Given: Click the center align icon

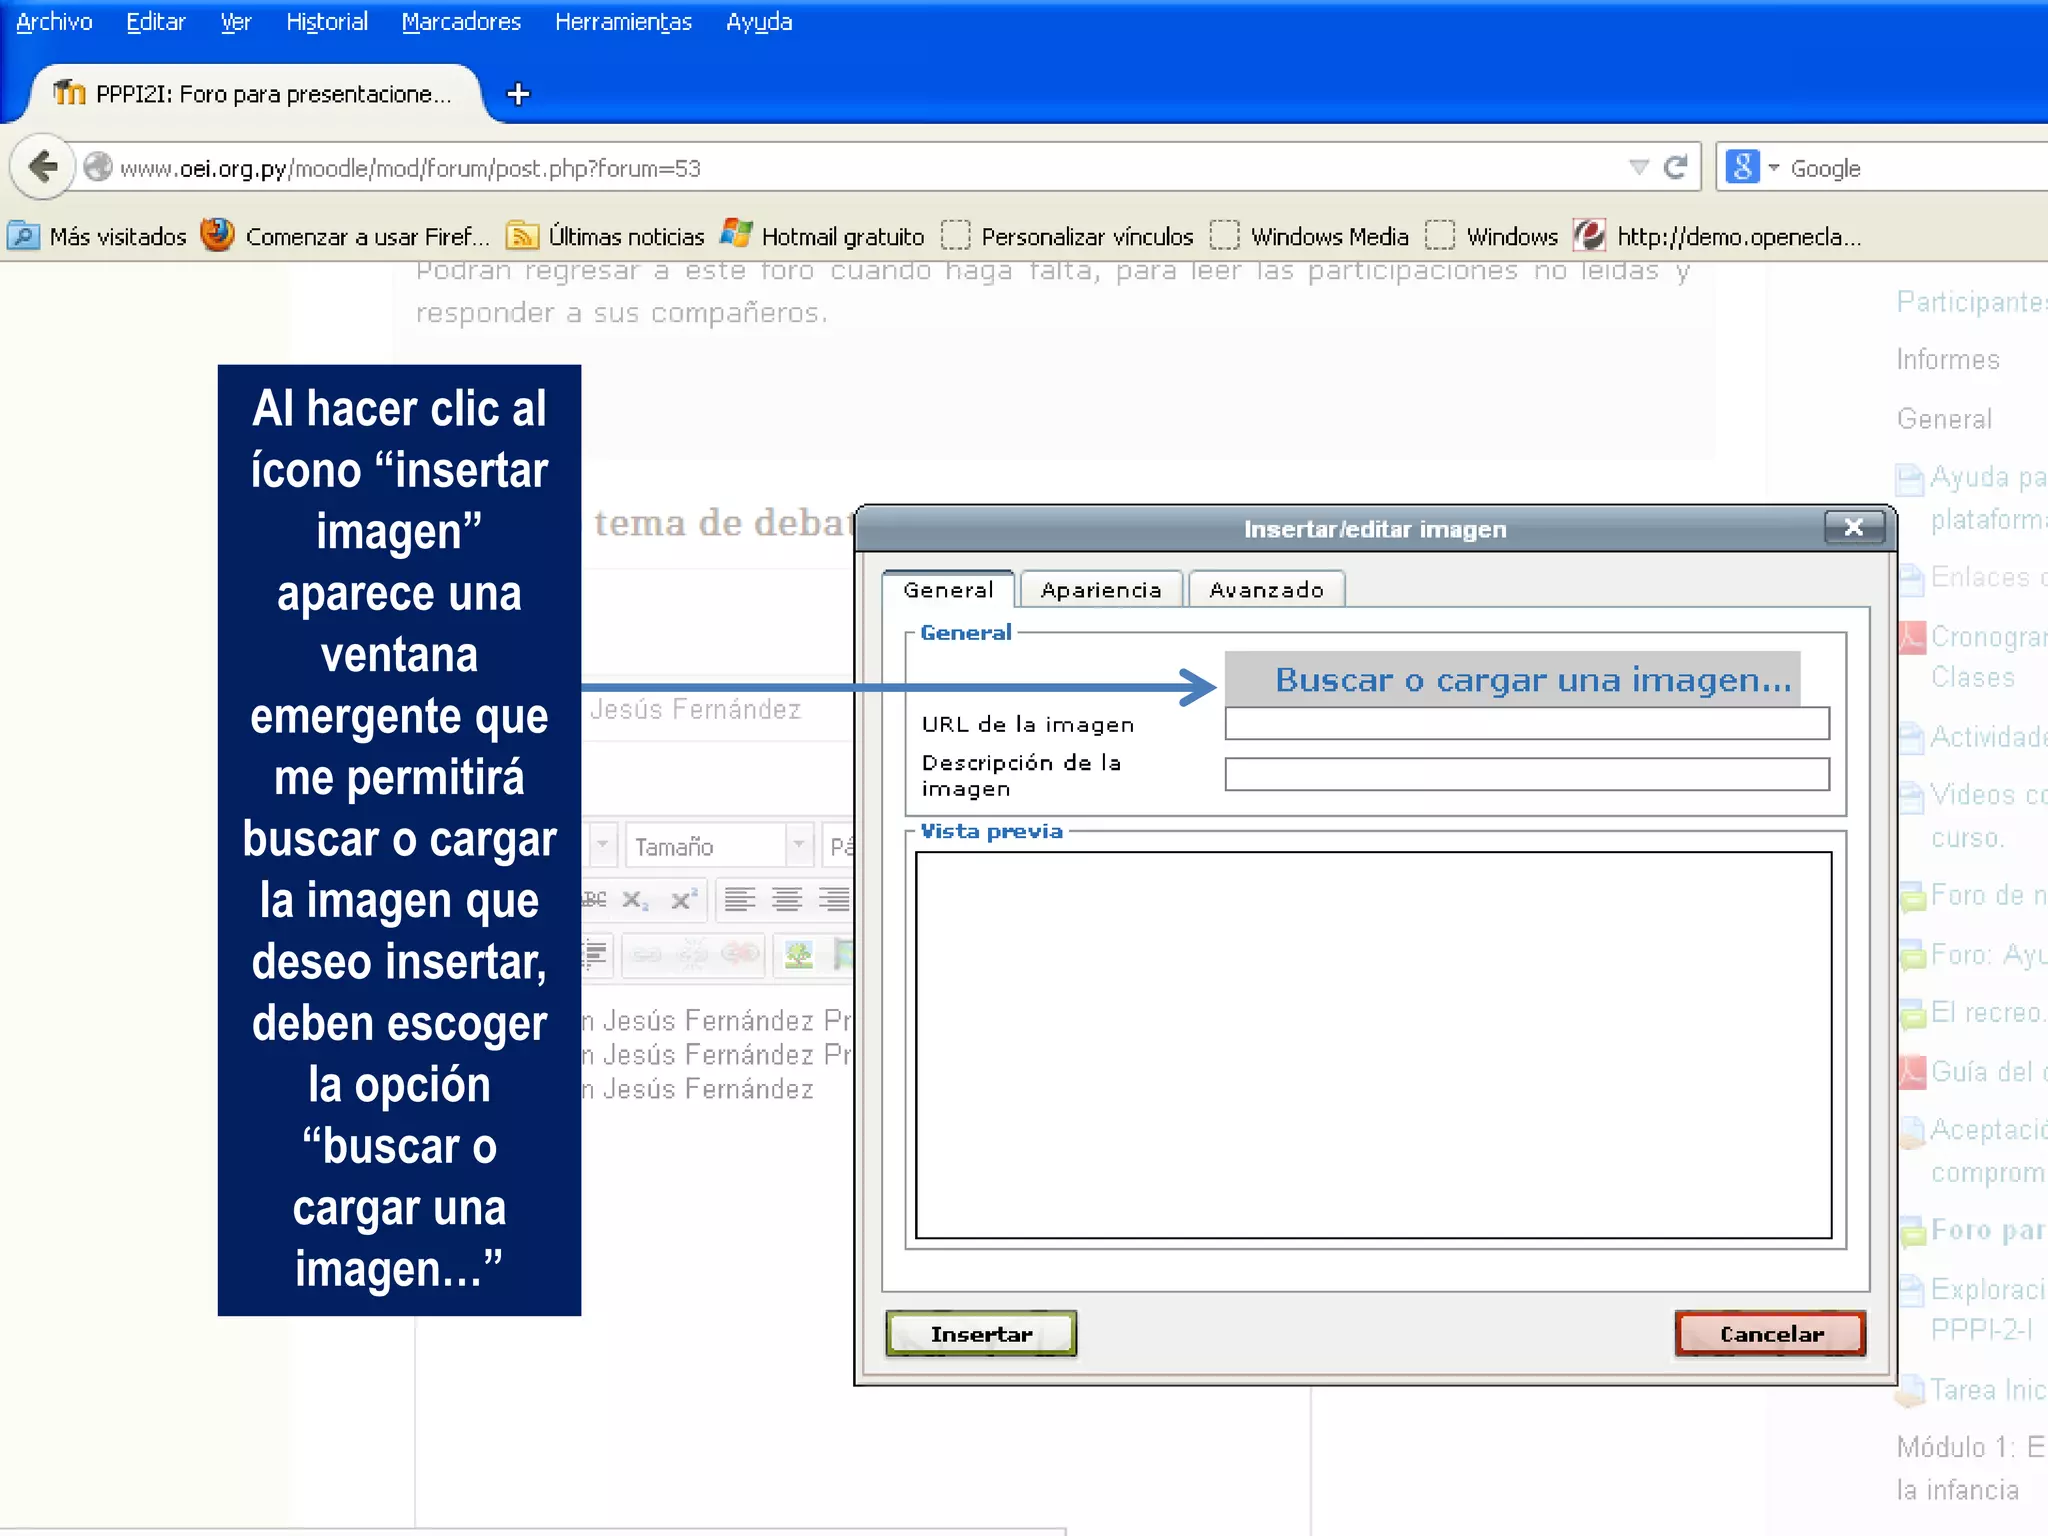Looking at the screenshot, I should 787,900.
